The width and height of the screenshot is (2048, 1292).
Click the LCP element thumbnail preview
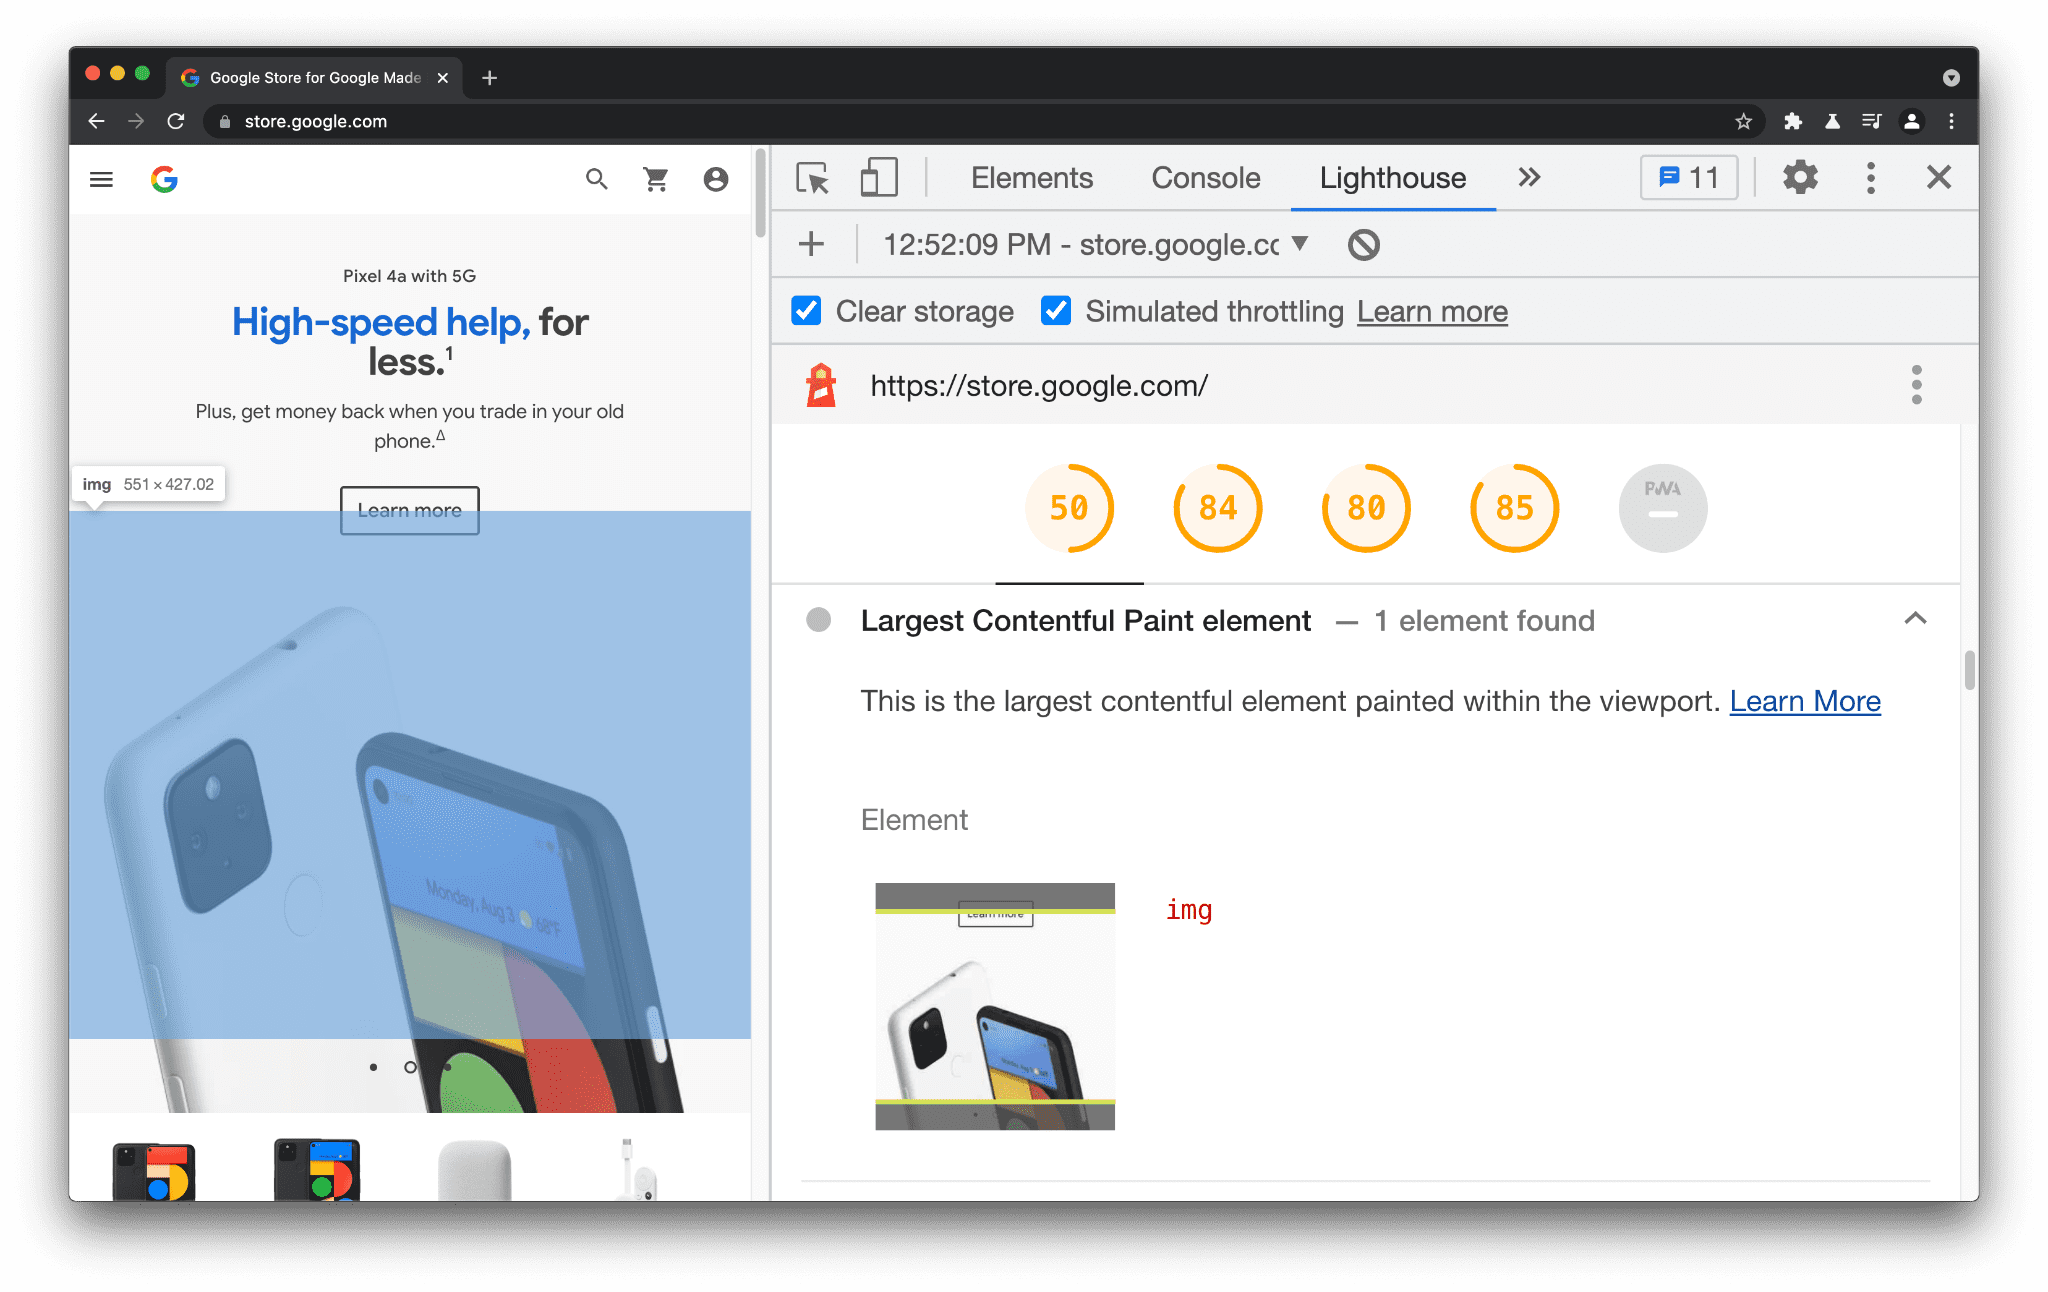993,1002
